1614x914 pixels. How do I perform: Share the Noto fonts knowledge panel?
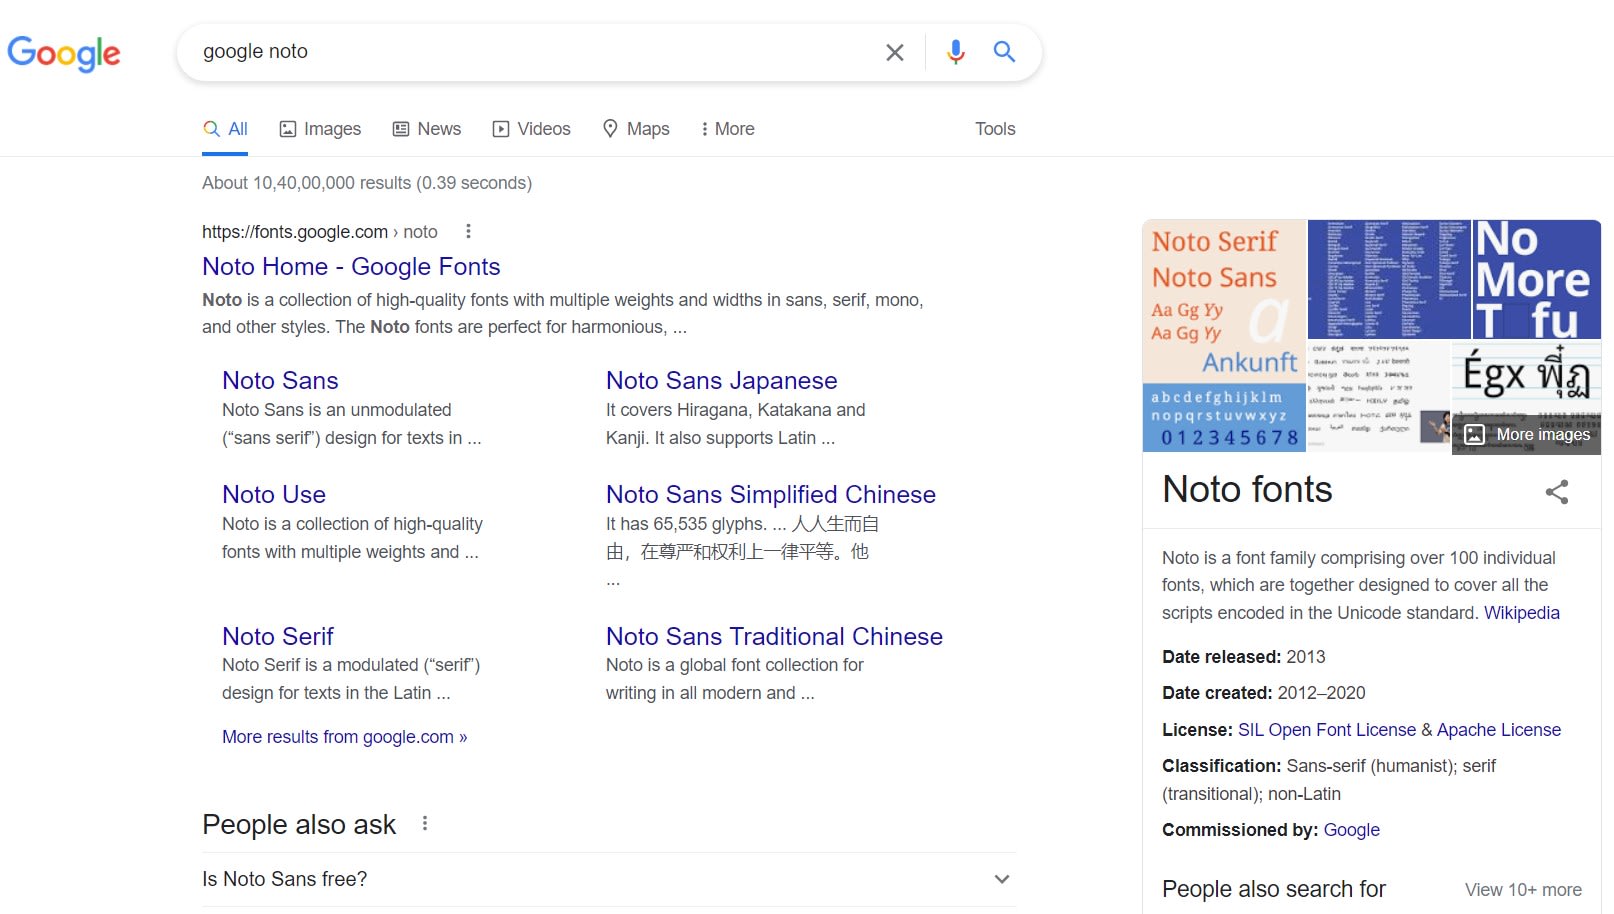(1557, 491)
